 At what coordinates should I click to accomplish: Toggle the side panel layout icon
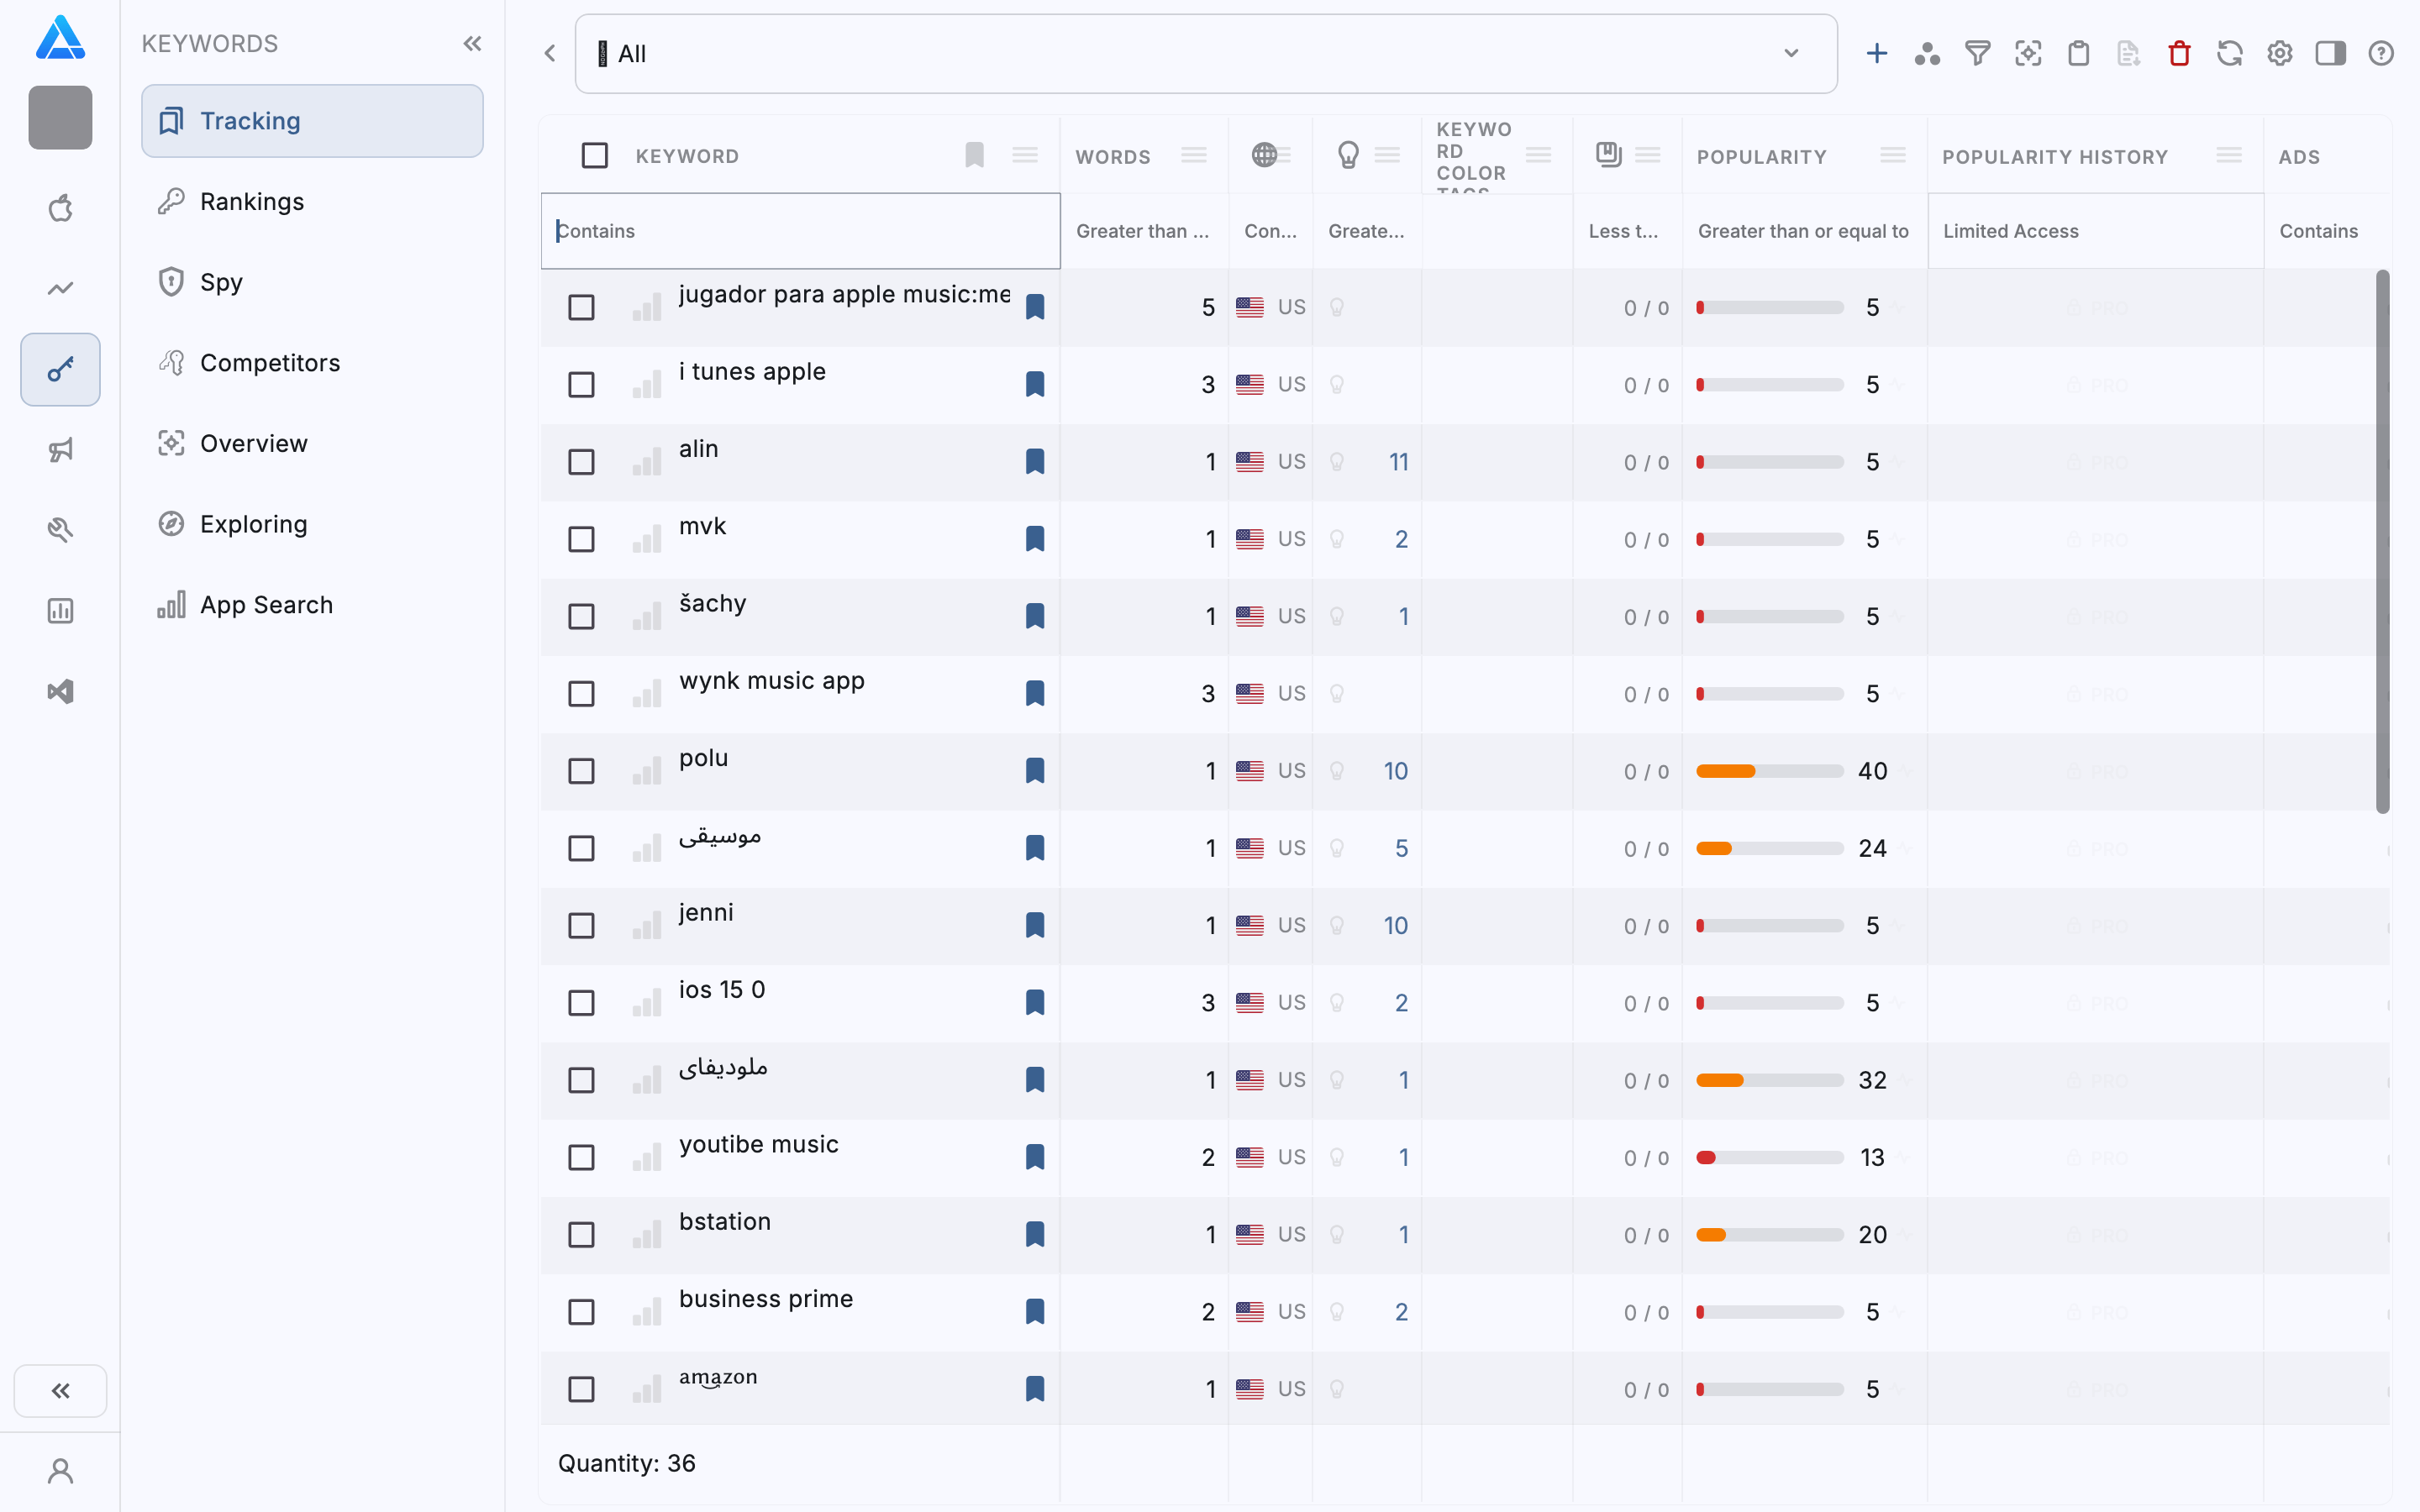click(2330, 54)
